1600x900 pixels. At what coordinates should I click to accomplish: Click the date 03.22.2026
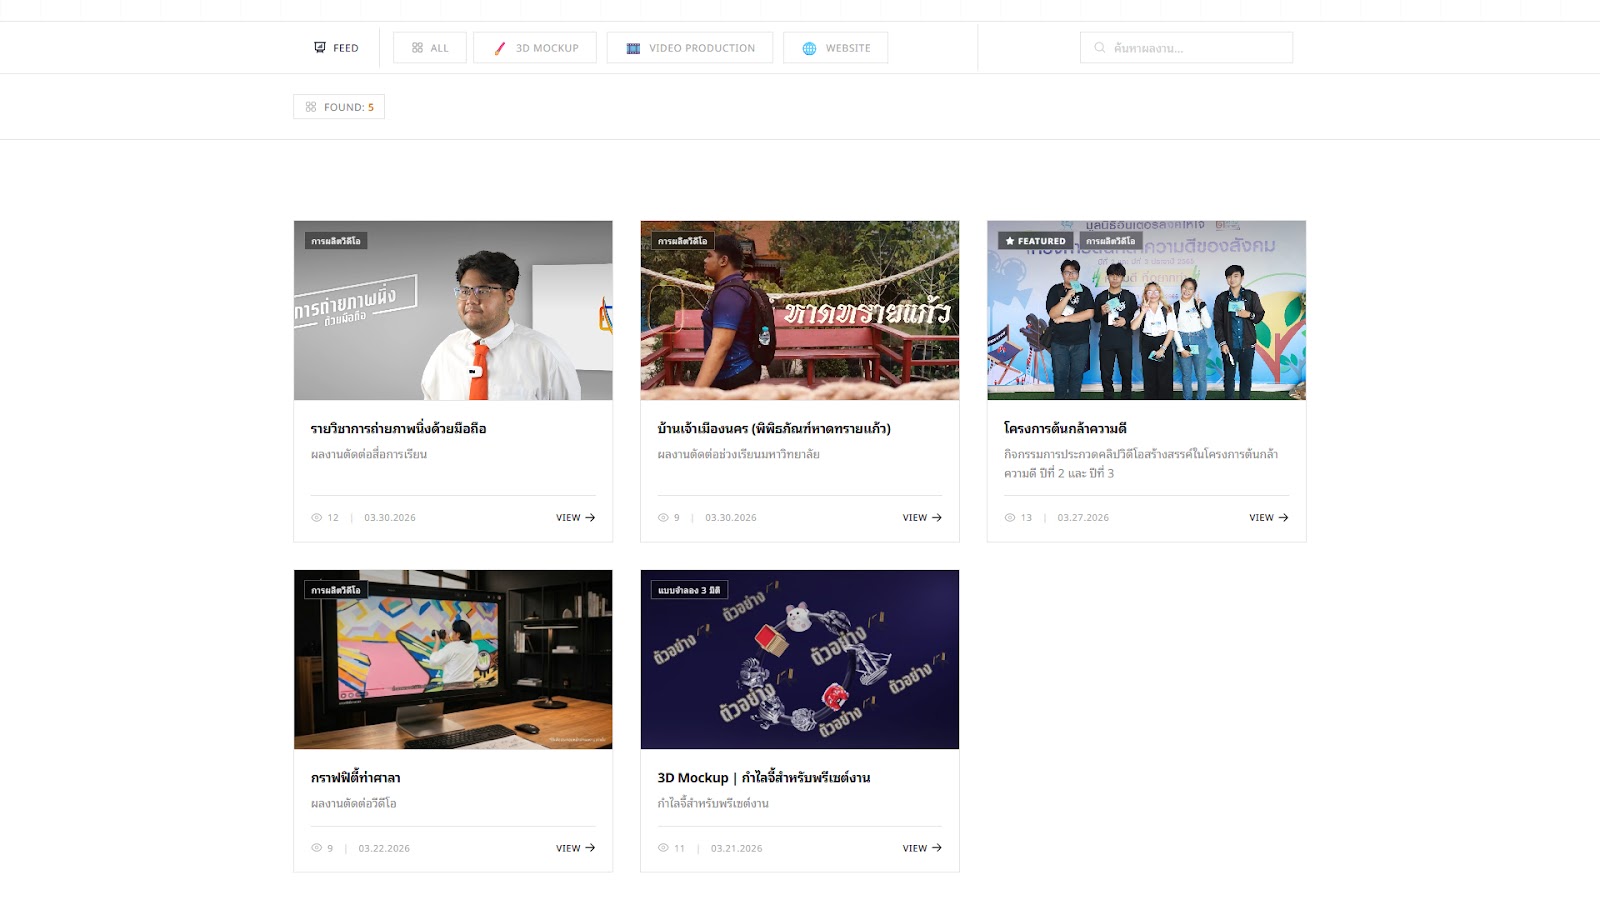click(384, 848)
